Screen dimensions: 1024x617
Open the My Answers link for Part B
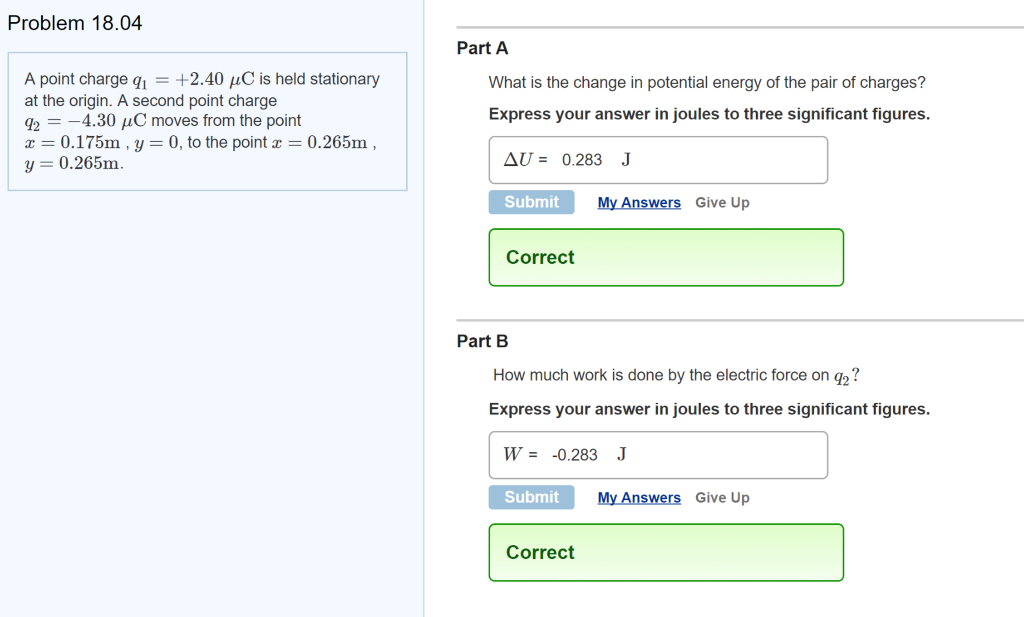[x=639, y=497]
